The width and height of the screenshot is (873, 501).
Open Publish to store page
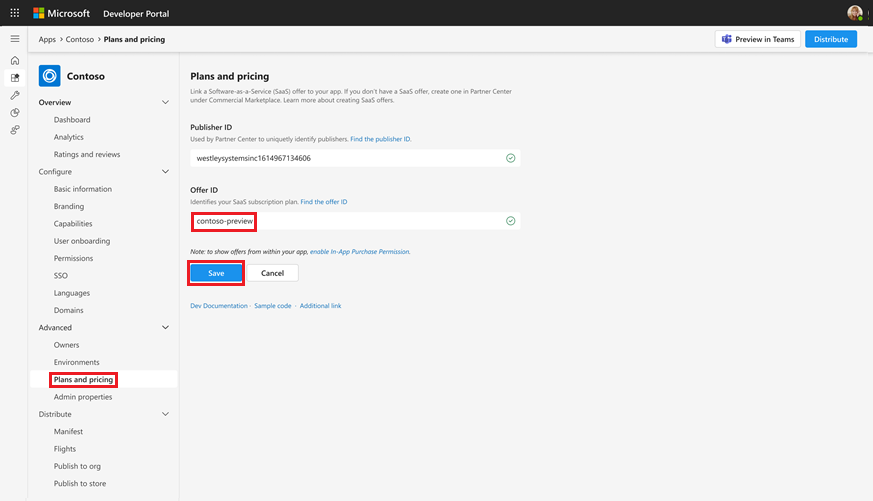pos(80,483)
